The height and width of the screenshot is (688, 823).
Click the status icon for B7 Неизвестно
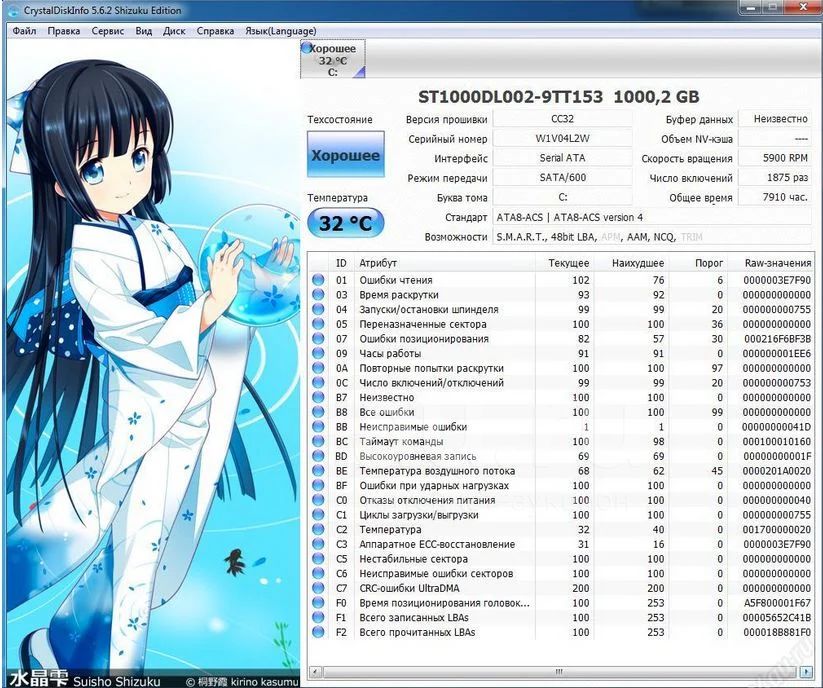tap(318, 397)
